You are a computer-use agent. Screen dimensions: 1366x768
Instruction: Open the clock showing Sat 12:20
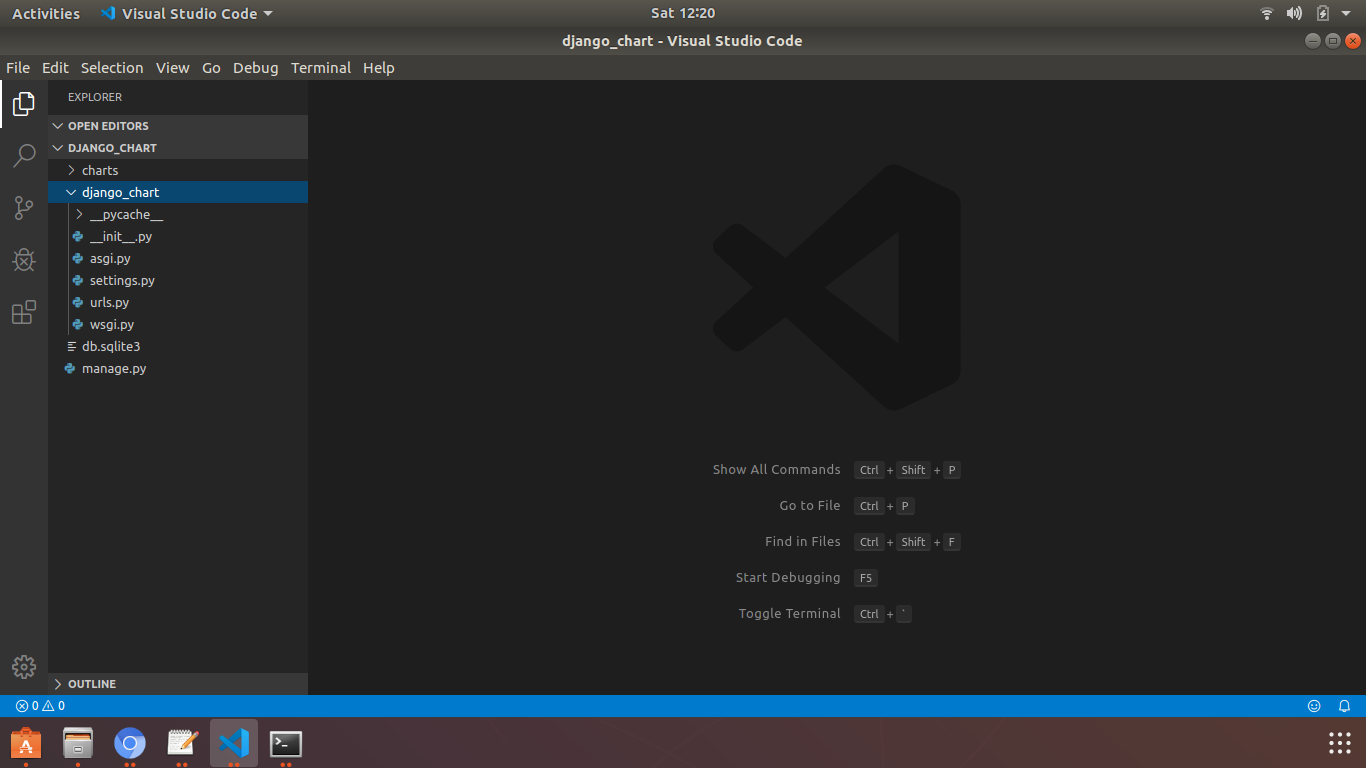[683, 14]
